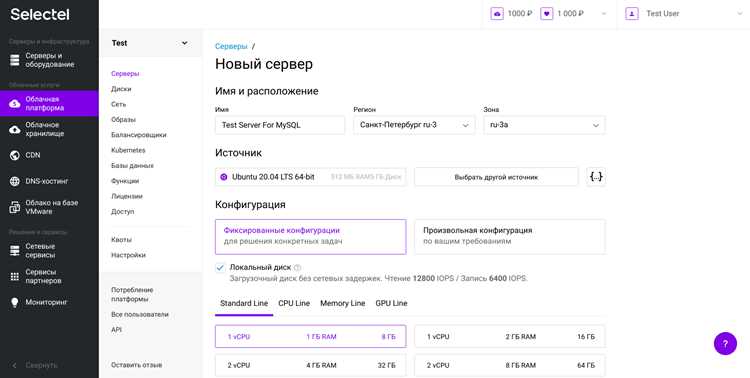Open Образы in project menu
The width and height of the screenshot is (750, 378).
tap(123, 120)
